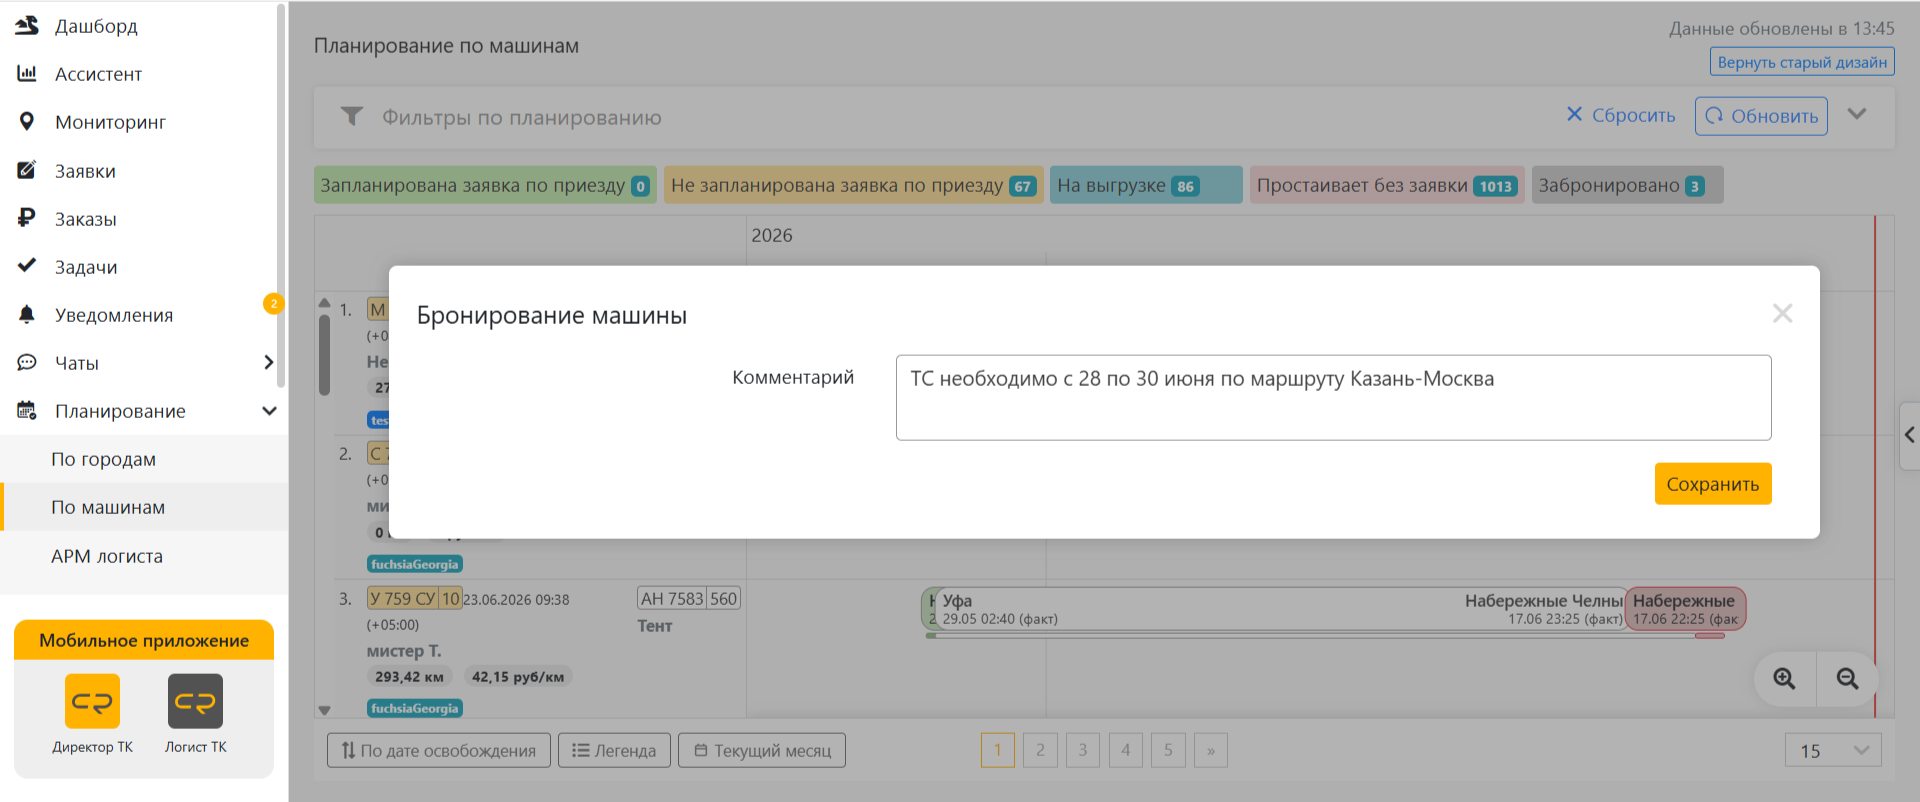Open Заявки from the sidebar
This screenshot has height=802, width=1920.
click(85, 171)
